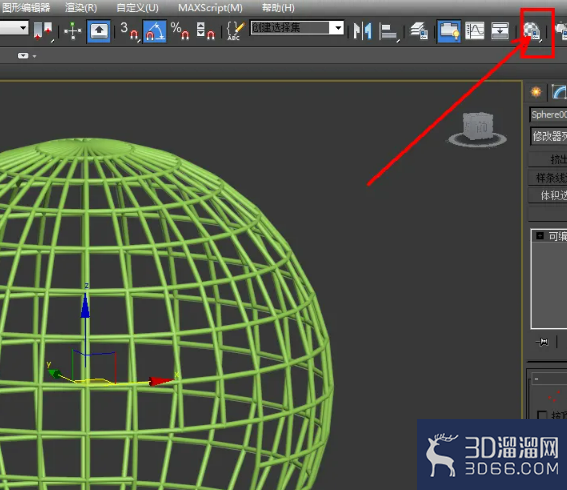Open the 修改器列表 modifier list dropdown
Image resolution: width=567 pixels, height=490 pixels.
[548, 136]
